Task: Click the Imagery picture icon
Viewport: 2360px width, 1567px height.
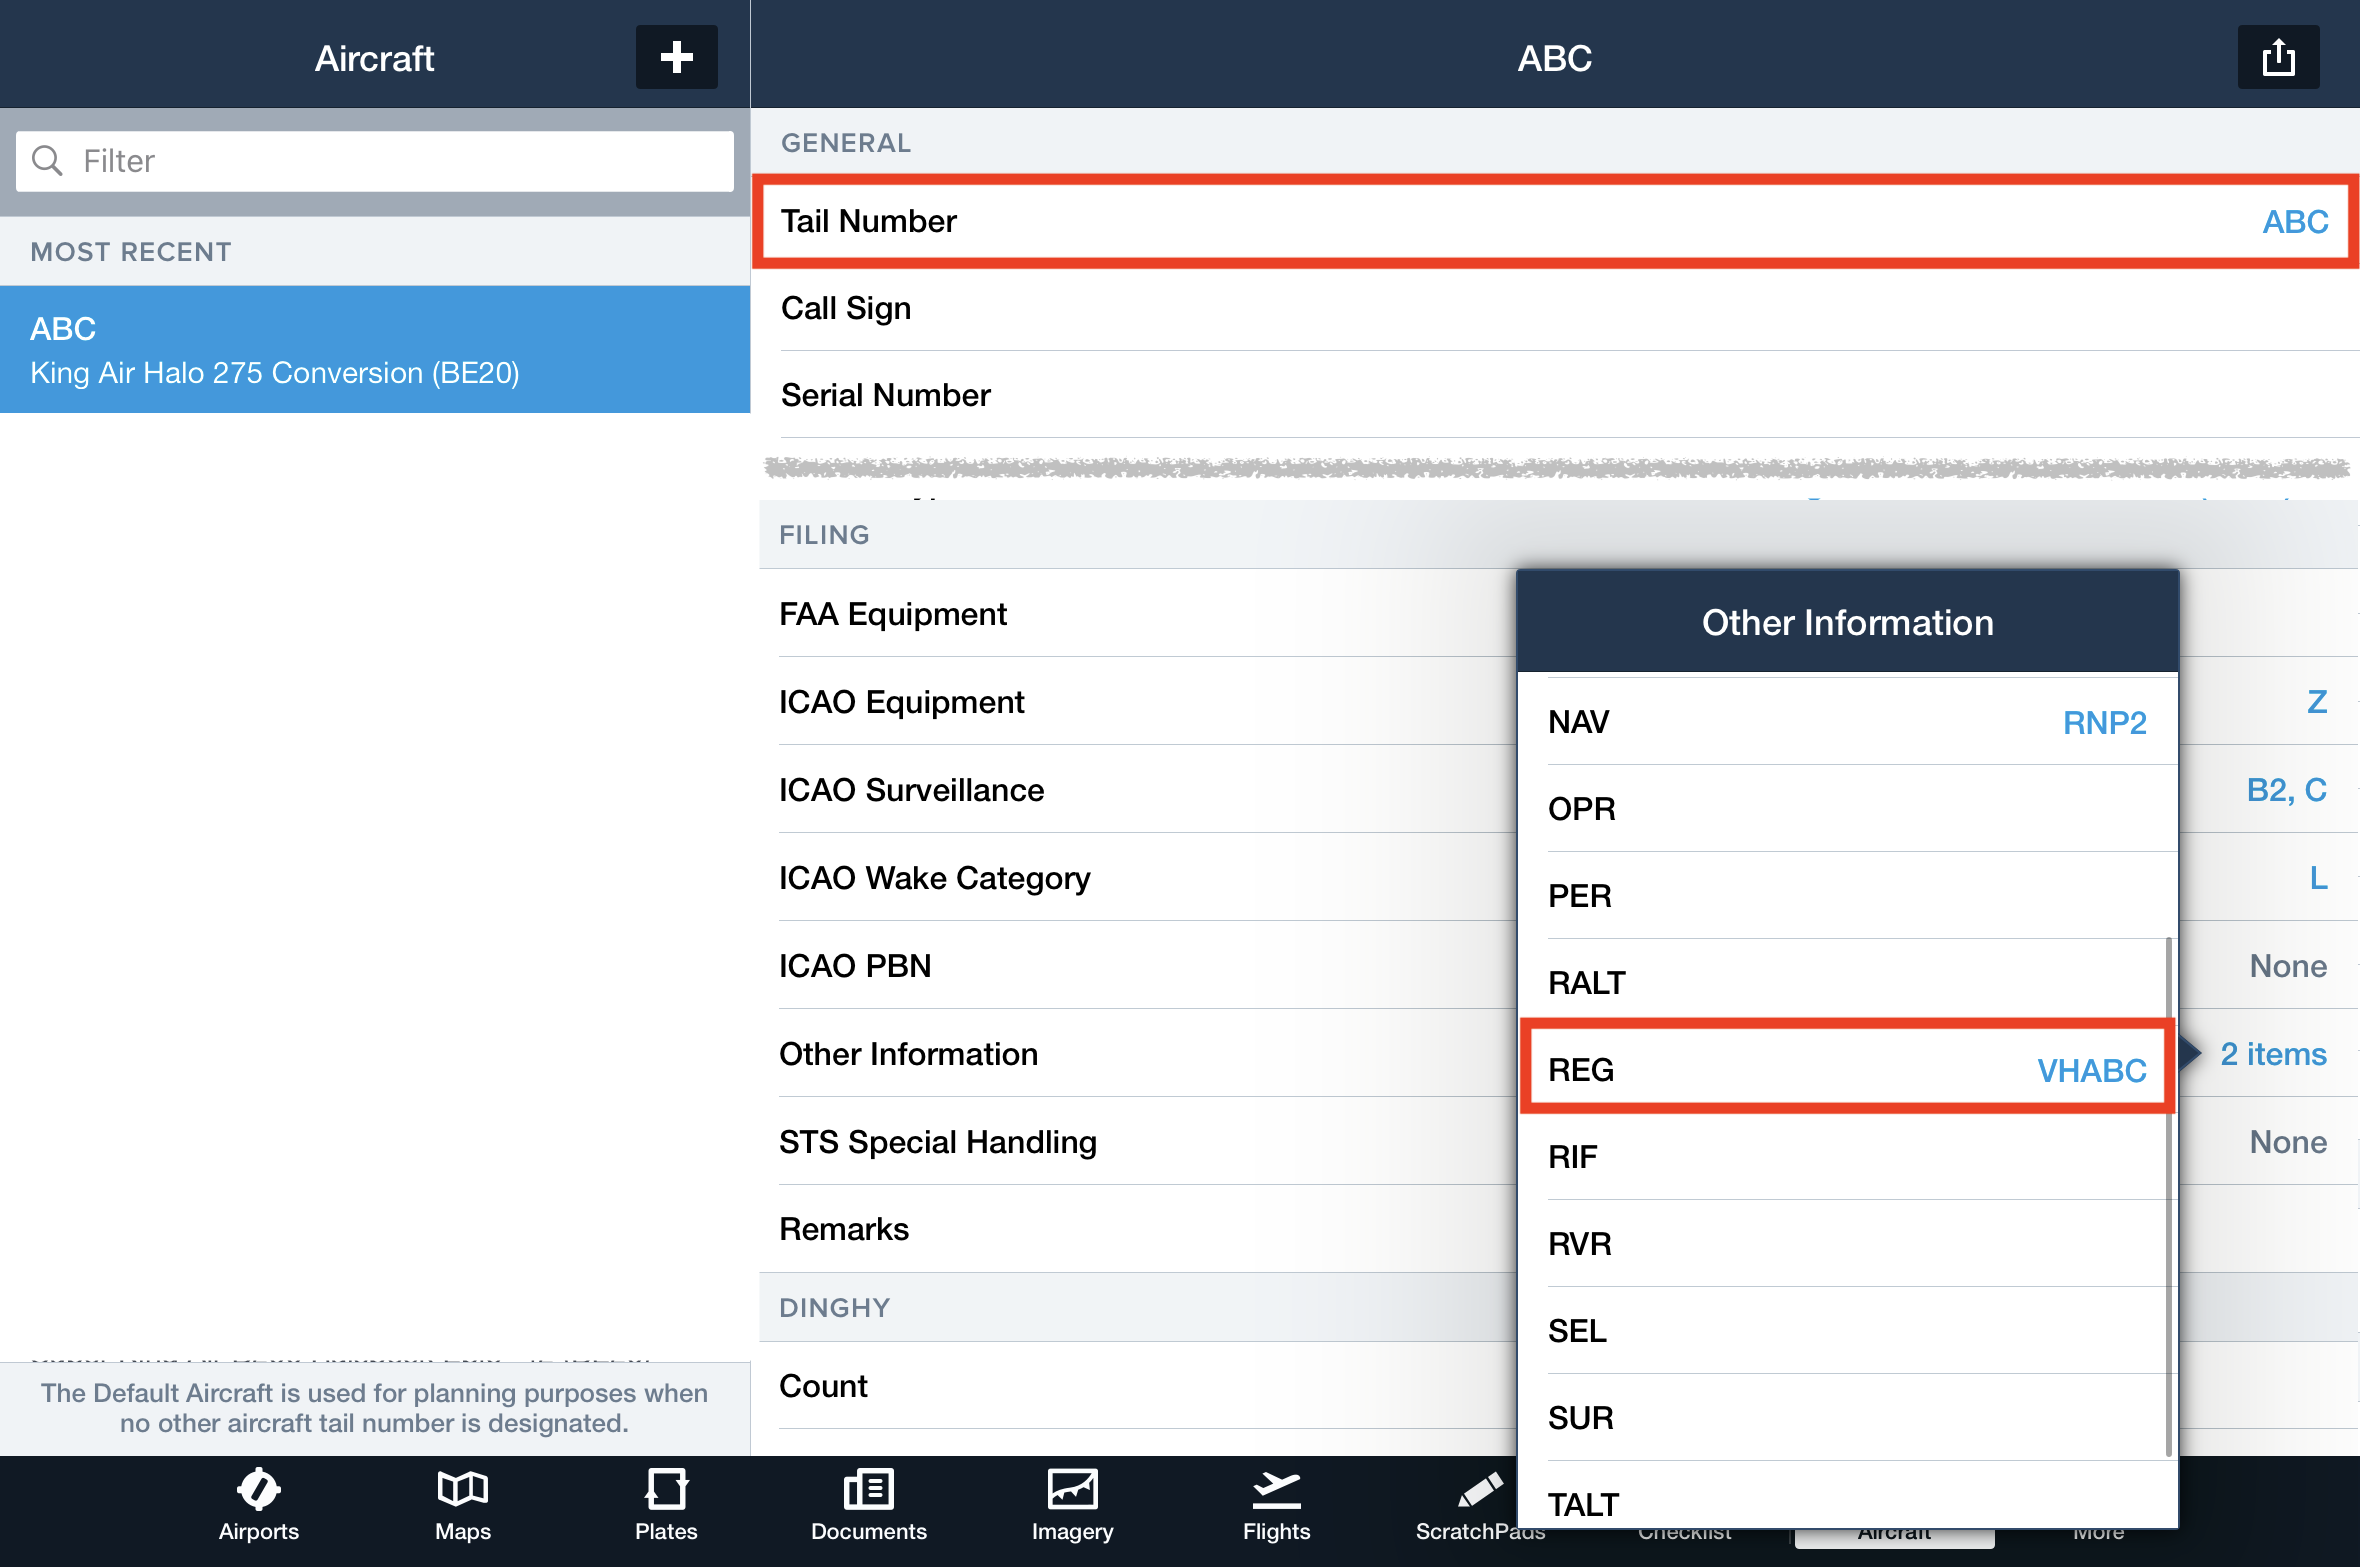Action: point(1072,1489)
